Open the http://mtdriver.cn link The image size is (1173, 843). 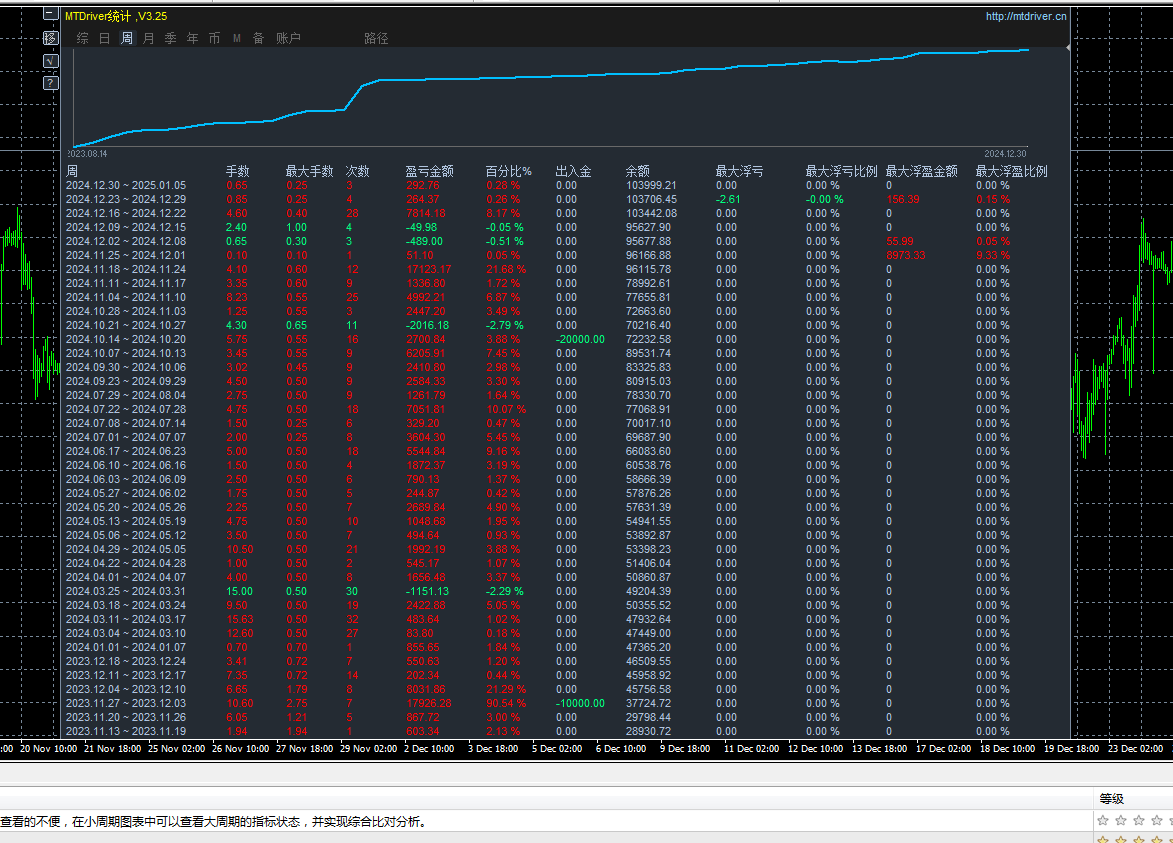(1026, 16)
